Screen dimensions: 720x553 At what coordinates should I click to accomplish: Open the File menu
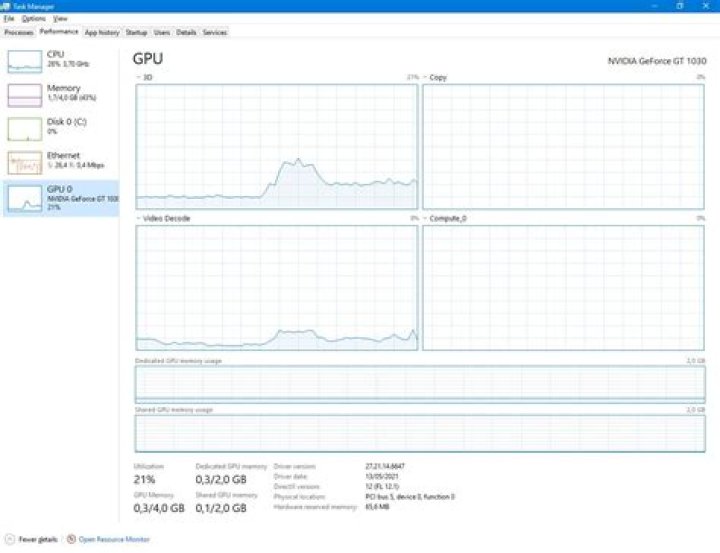[x=9, y=19]
